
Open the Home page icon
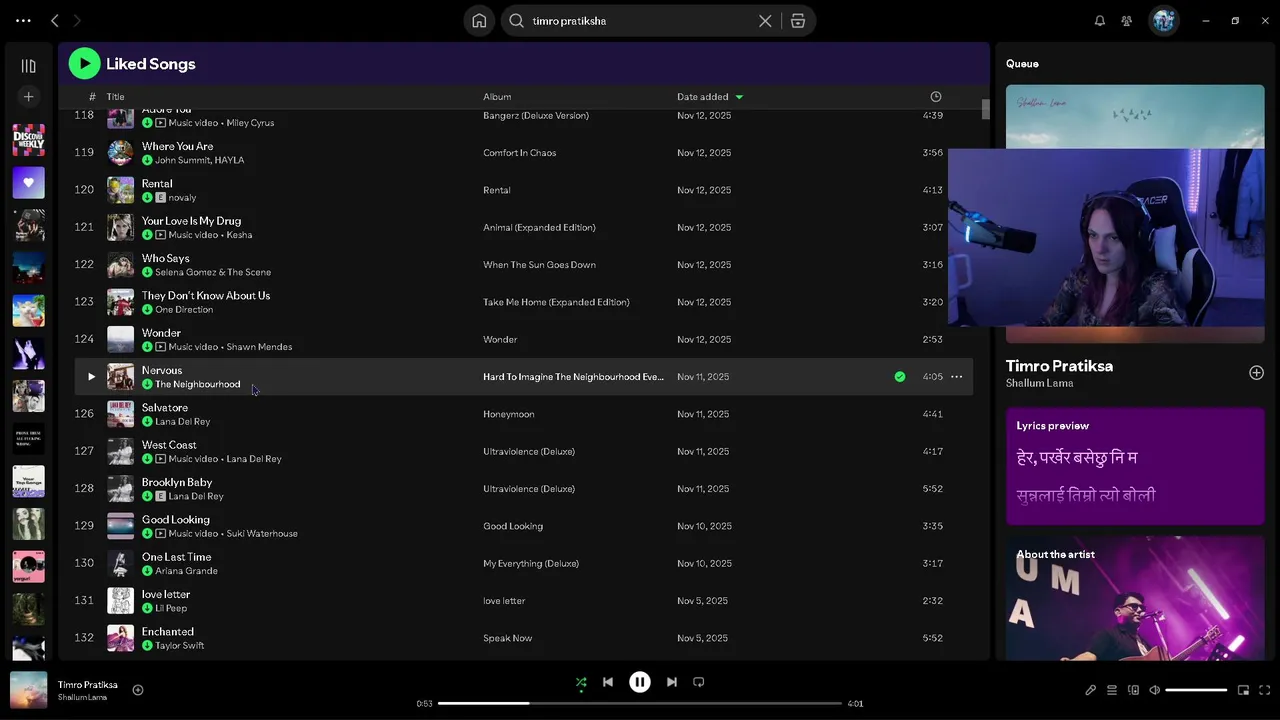click(x=479, y=21)
